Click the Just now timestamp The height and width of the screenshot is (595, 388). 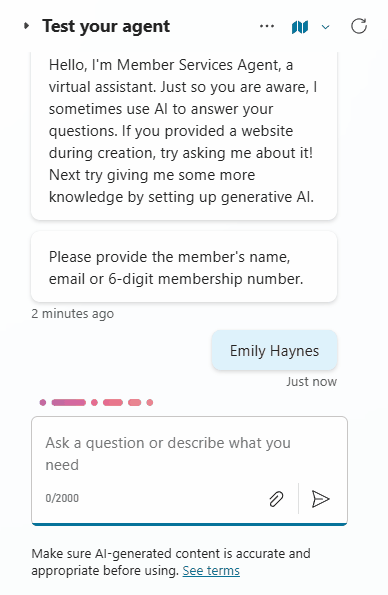312,381
